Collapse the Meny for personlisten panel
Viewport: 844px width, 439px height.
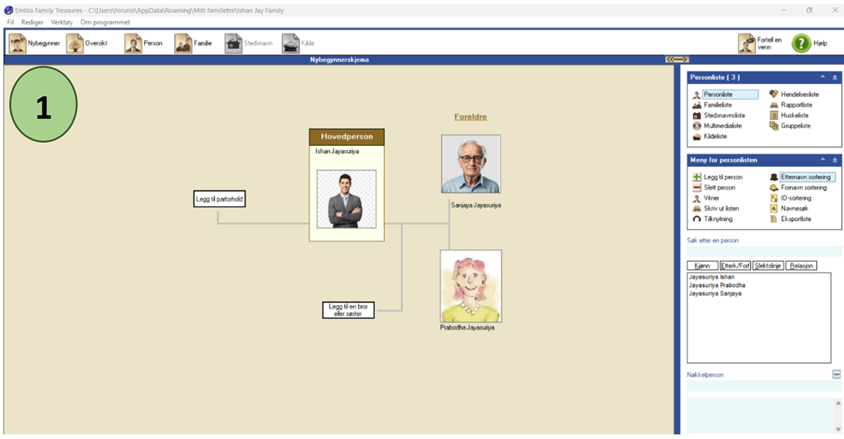click(x=822, y=159)
